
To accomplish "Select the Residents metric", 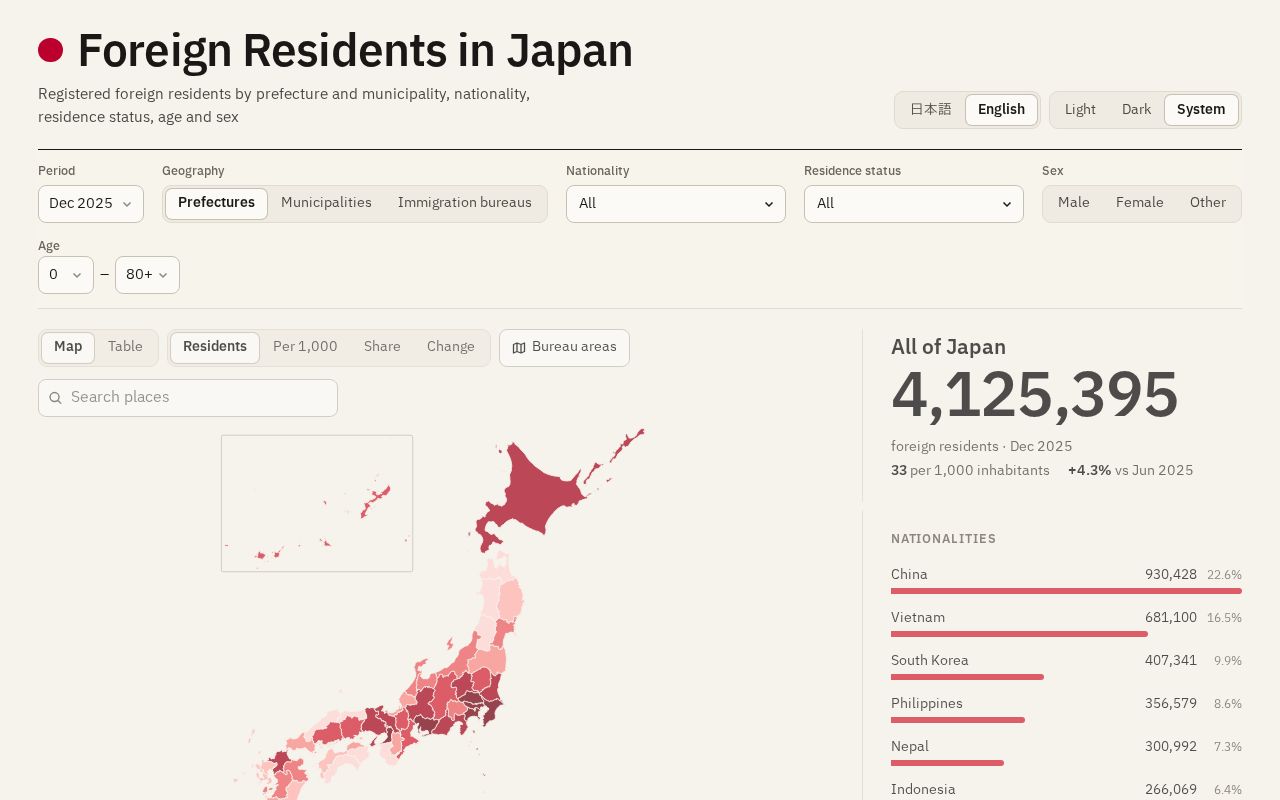I will pos(215,347).
